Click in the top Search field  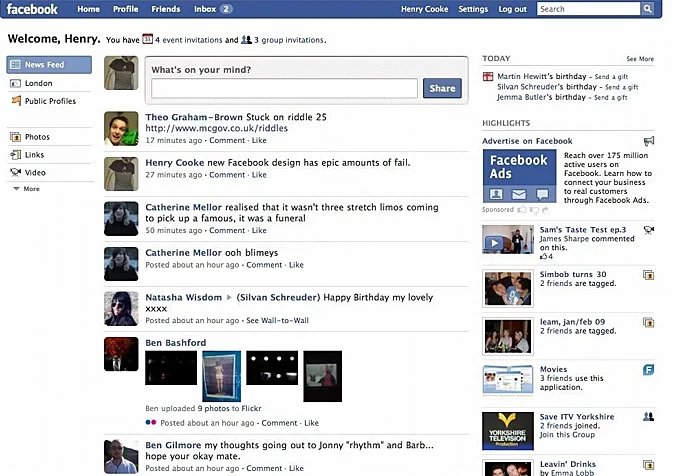[588, 9]
